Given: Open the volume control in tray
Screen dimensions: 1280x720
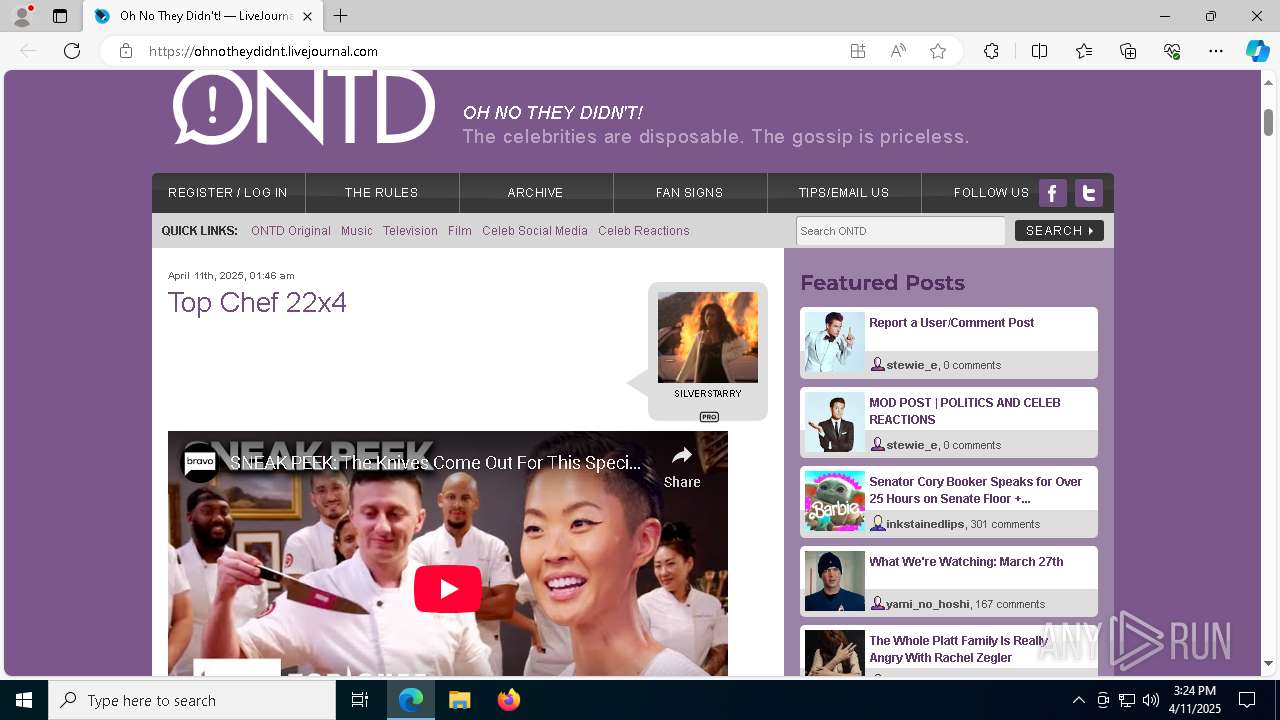Looking at the screenshot, I should 1150,700.
